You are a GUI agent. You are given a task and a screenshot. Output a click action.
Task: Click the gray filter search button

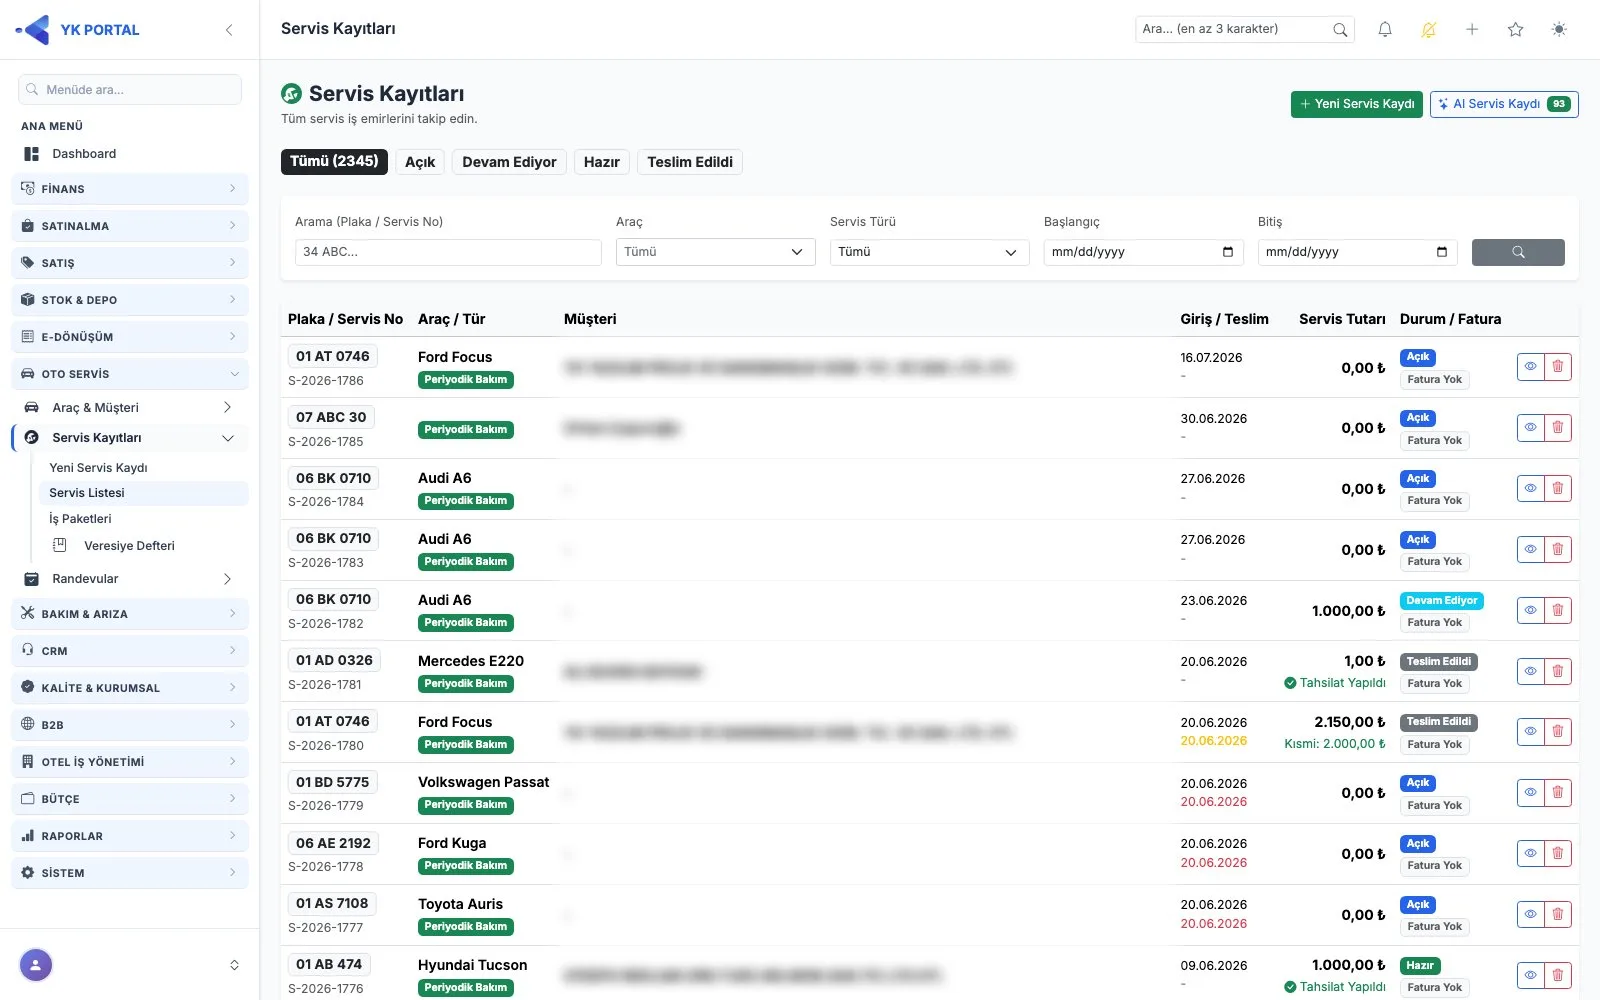(x=1518, y=252)
